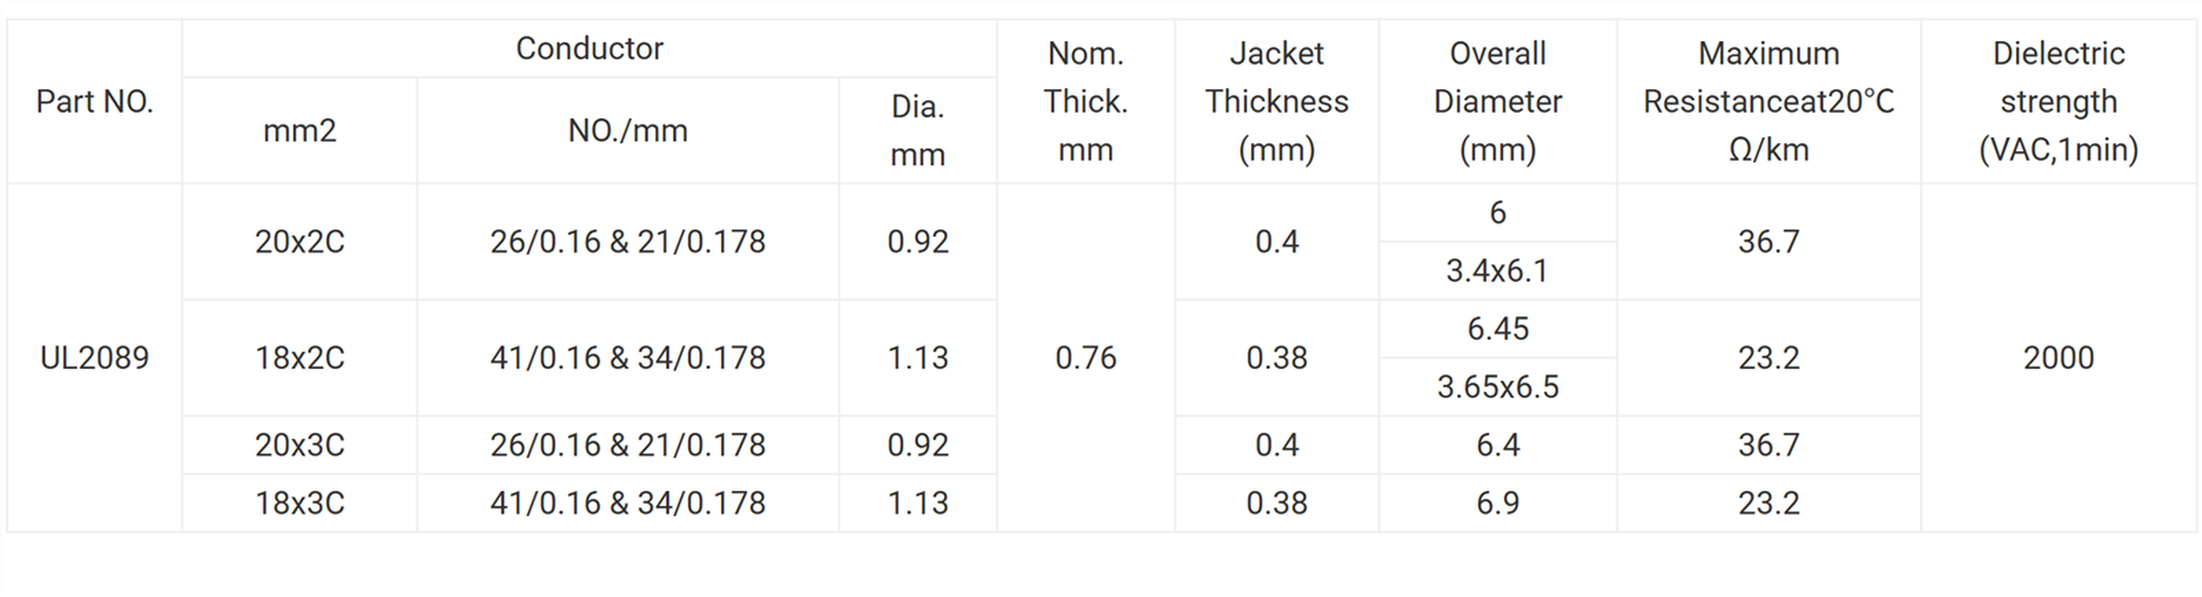Click the Part NO. column header
Image resolution: width=2202 pixels, height=597 pixels.
[x=94, y=102]
